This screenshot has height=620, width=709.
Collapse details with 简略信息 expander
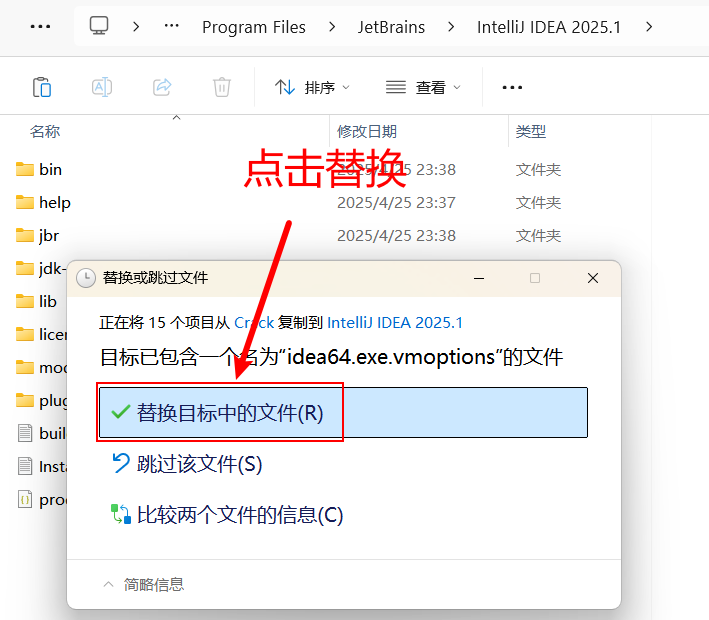pyautogui.click(x=143, y=584)
